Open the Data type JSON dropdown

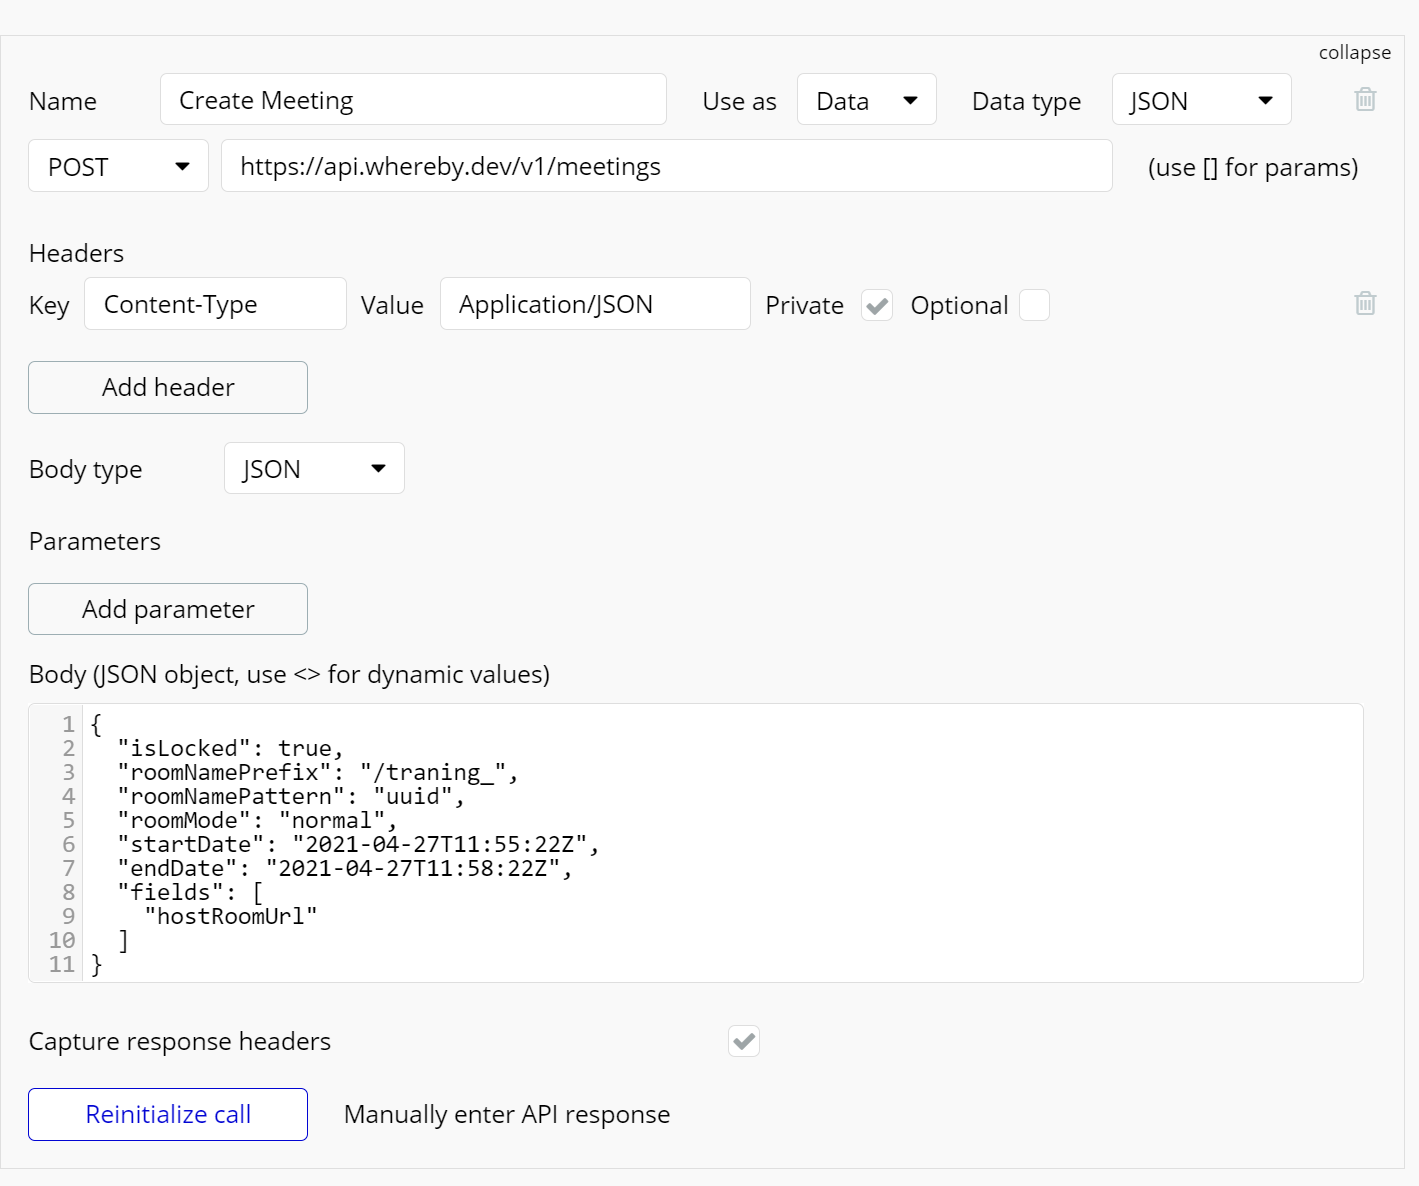coord(1201,100)
